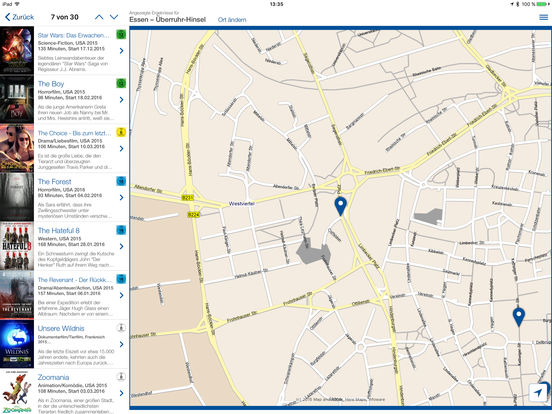Select cinema map pin near Westviertel roundabout

point(340,206)
